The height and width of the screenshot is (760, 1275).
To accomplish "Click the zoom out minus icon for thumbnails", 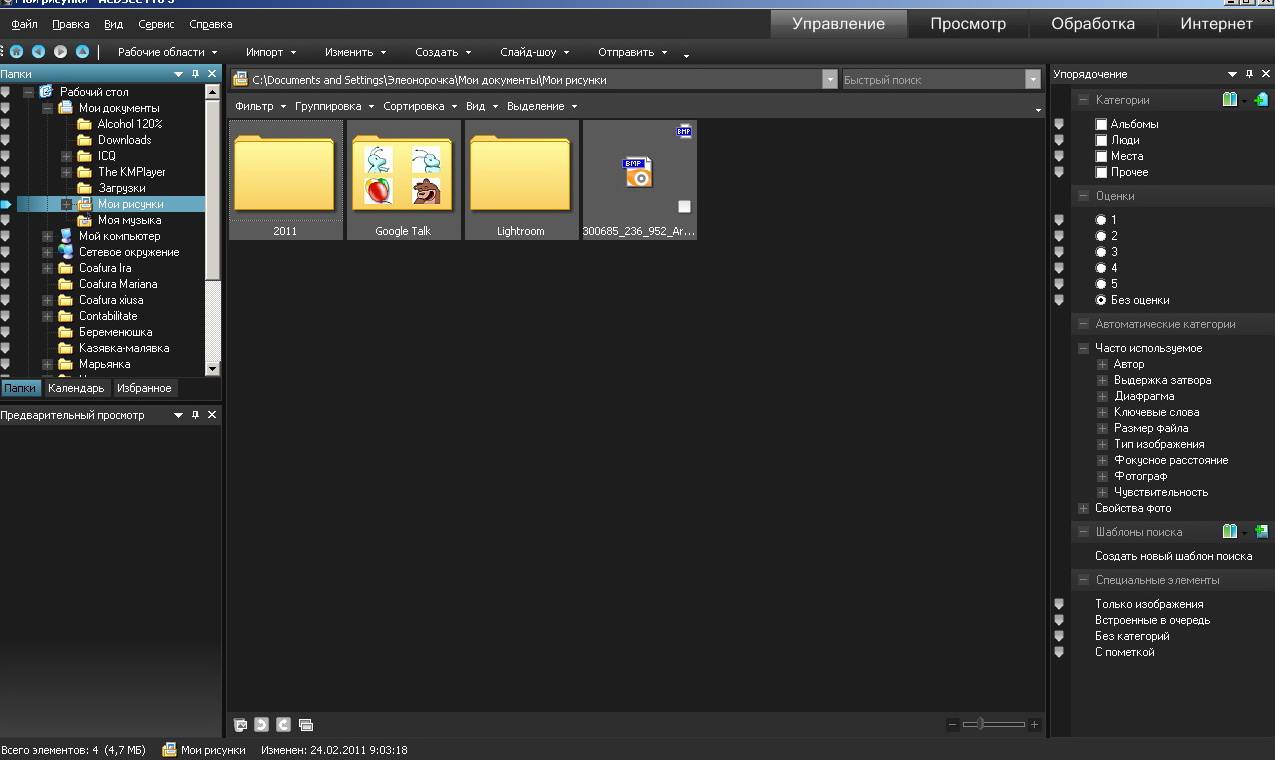I will pyautogui.click(x=952, y=724).
